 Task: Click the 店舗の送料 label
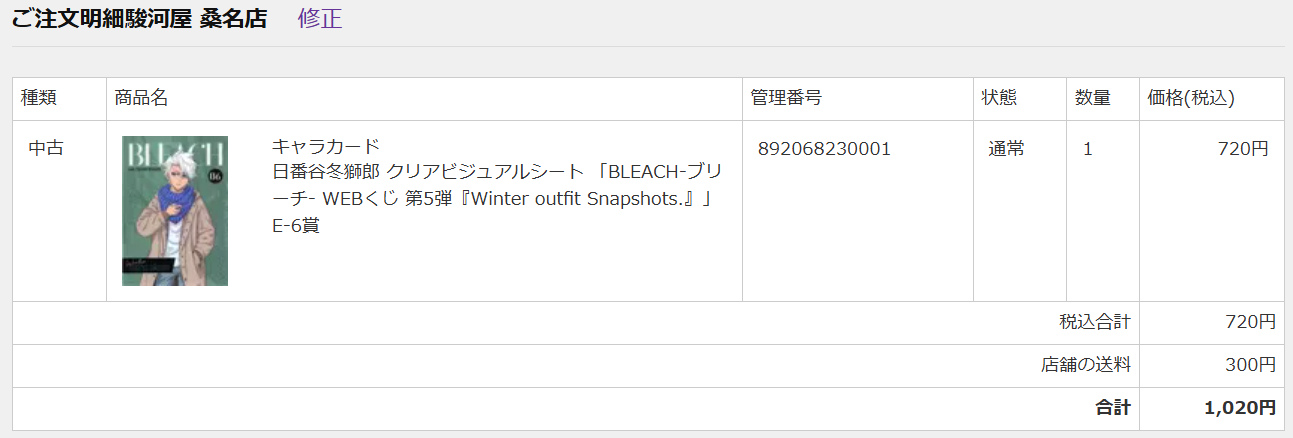click(x=1086, y=365)
